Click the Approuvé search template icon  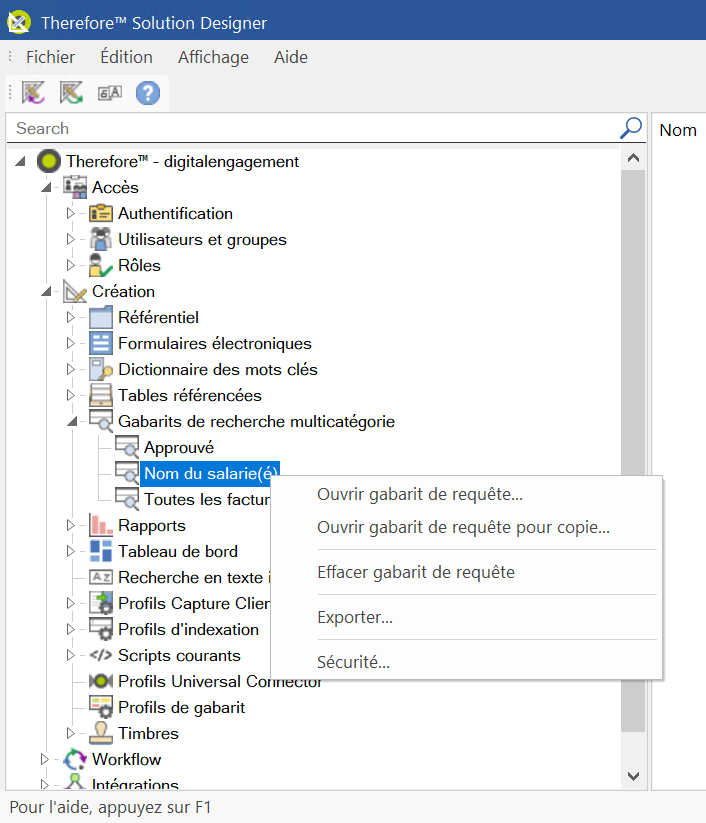(127, 447)
